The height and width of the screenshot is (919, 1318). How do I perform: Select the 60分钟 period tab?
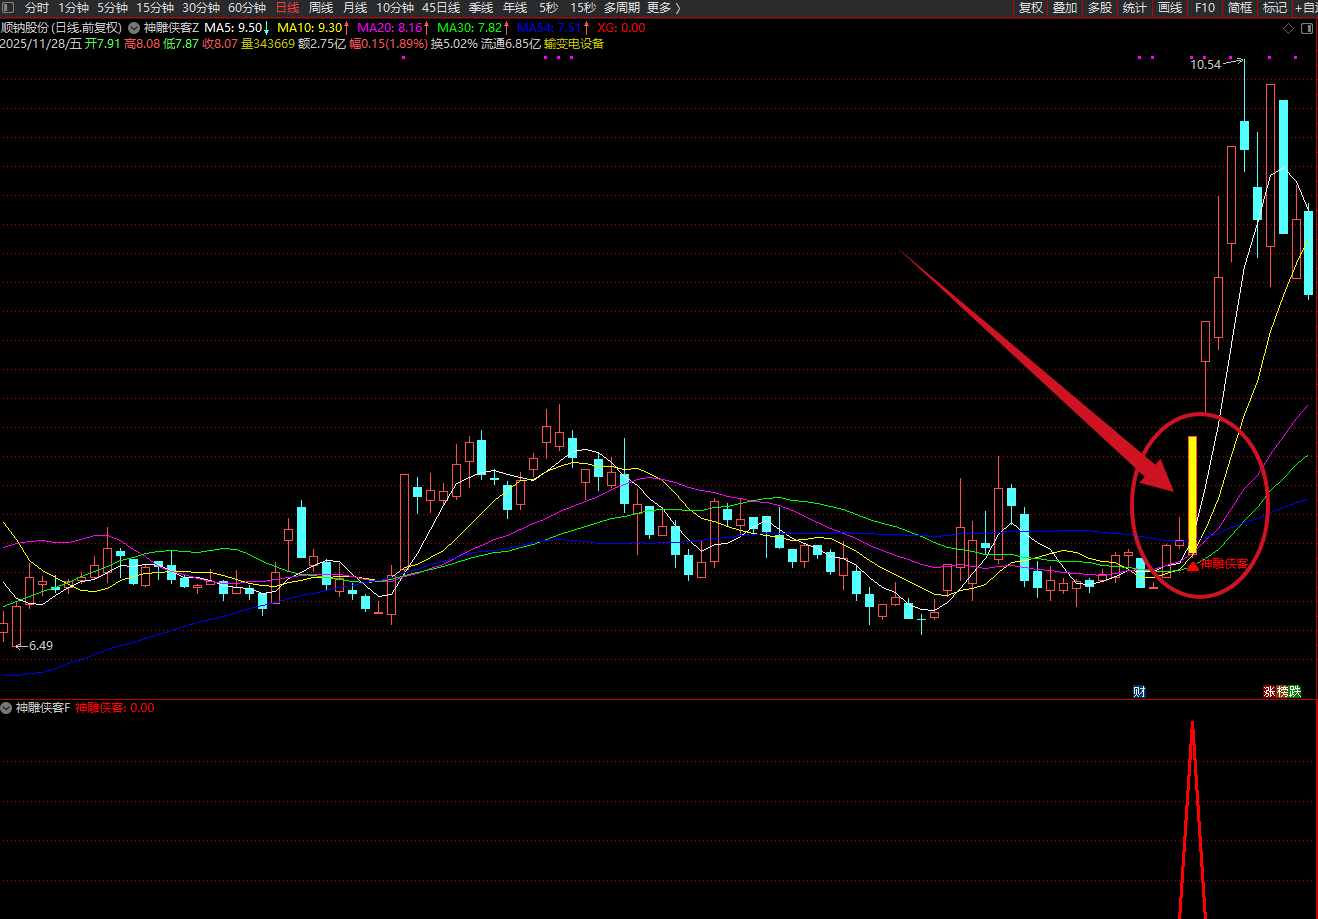(246, 8)
